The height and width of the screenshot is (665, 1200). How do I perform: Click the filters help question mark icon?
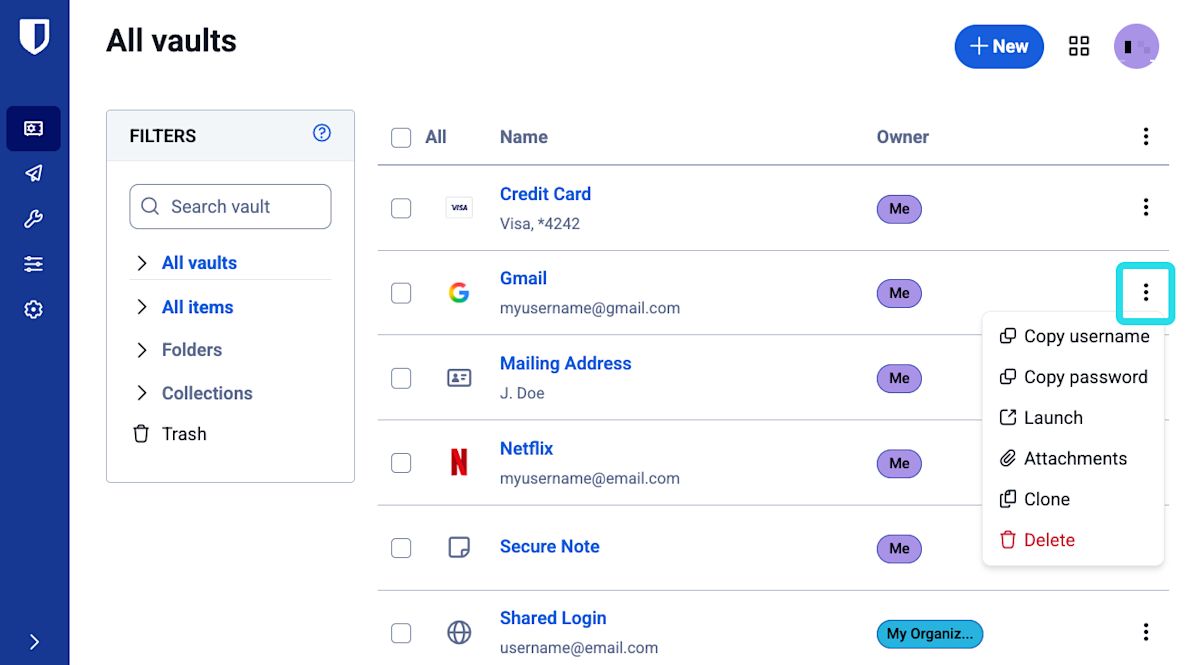(x=321, y=133)
